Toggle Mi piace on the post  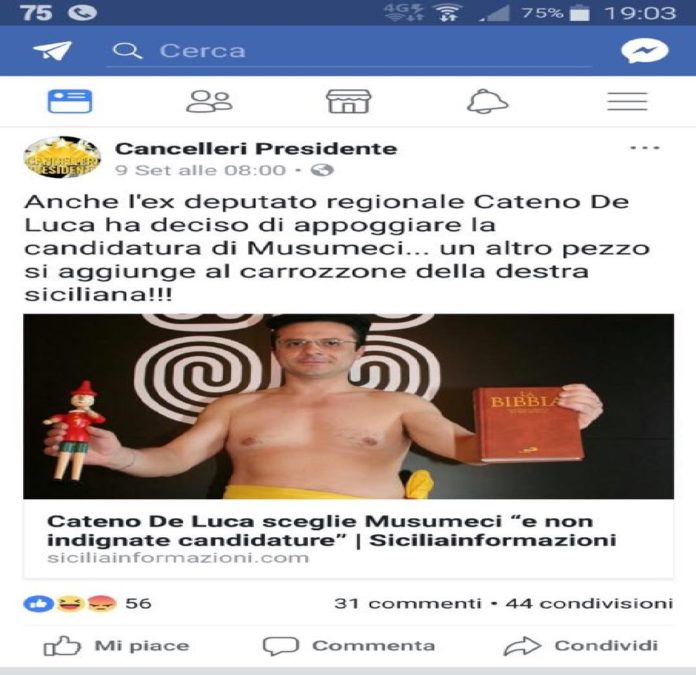point(116,646)
